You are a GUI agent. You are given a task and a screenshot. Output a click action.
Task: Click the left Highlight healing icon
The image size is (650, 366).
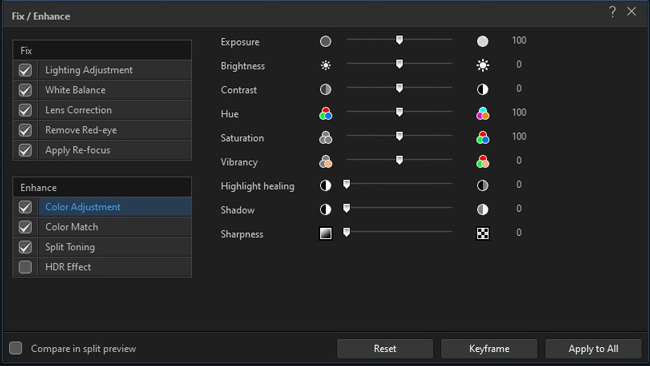click(325, 185)
